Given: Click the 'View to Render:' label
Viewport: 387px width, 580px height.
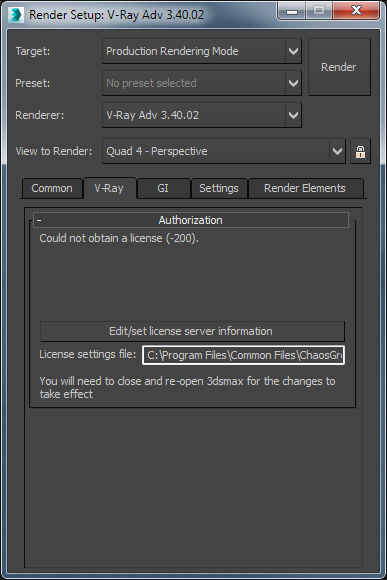Looking at the screenshot, I should pos(54,151).
